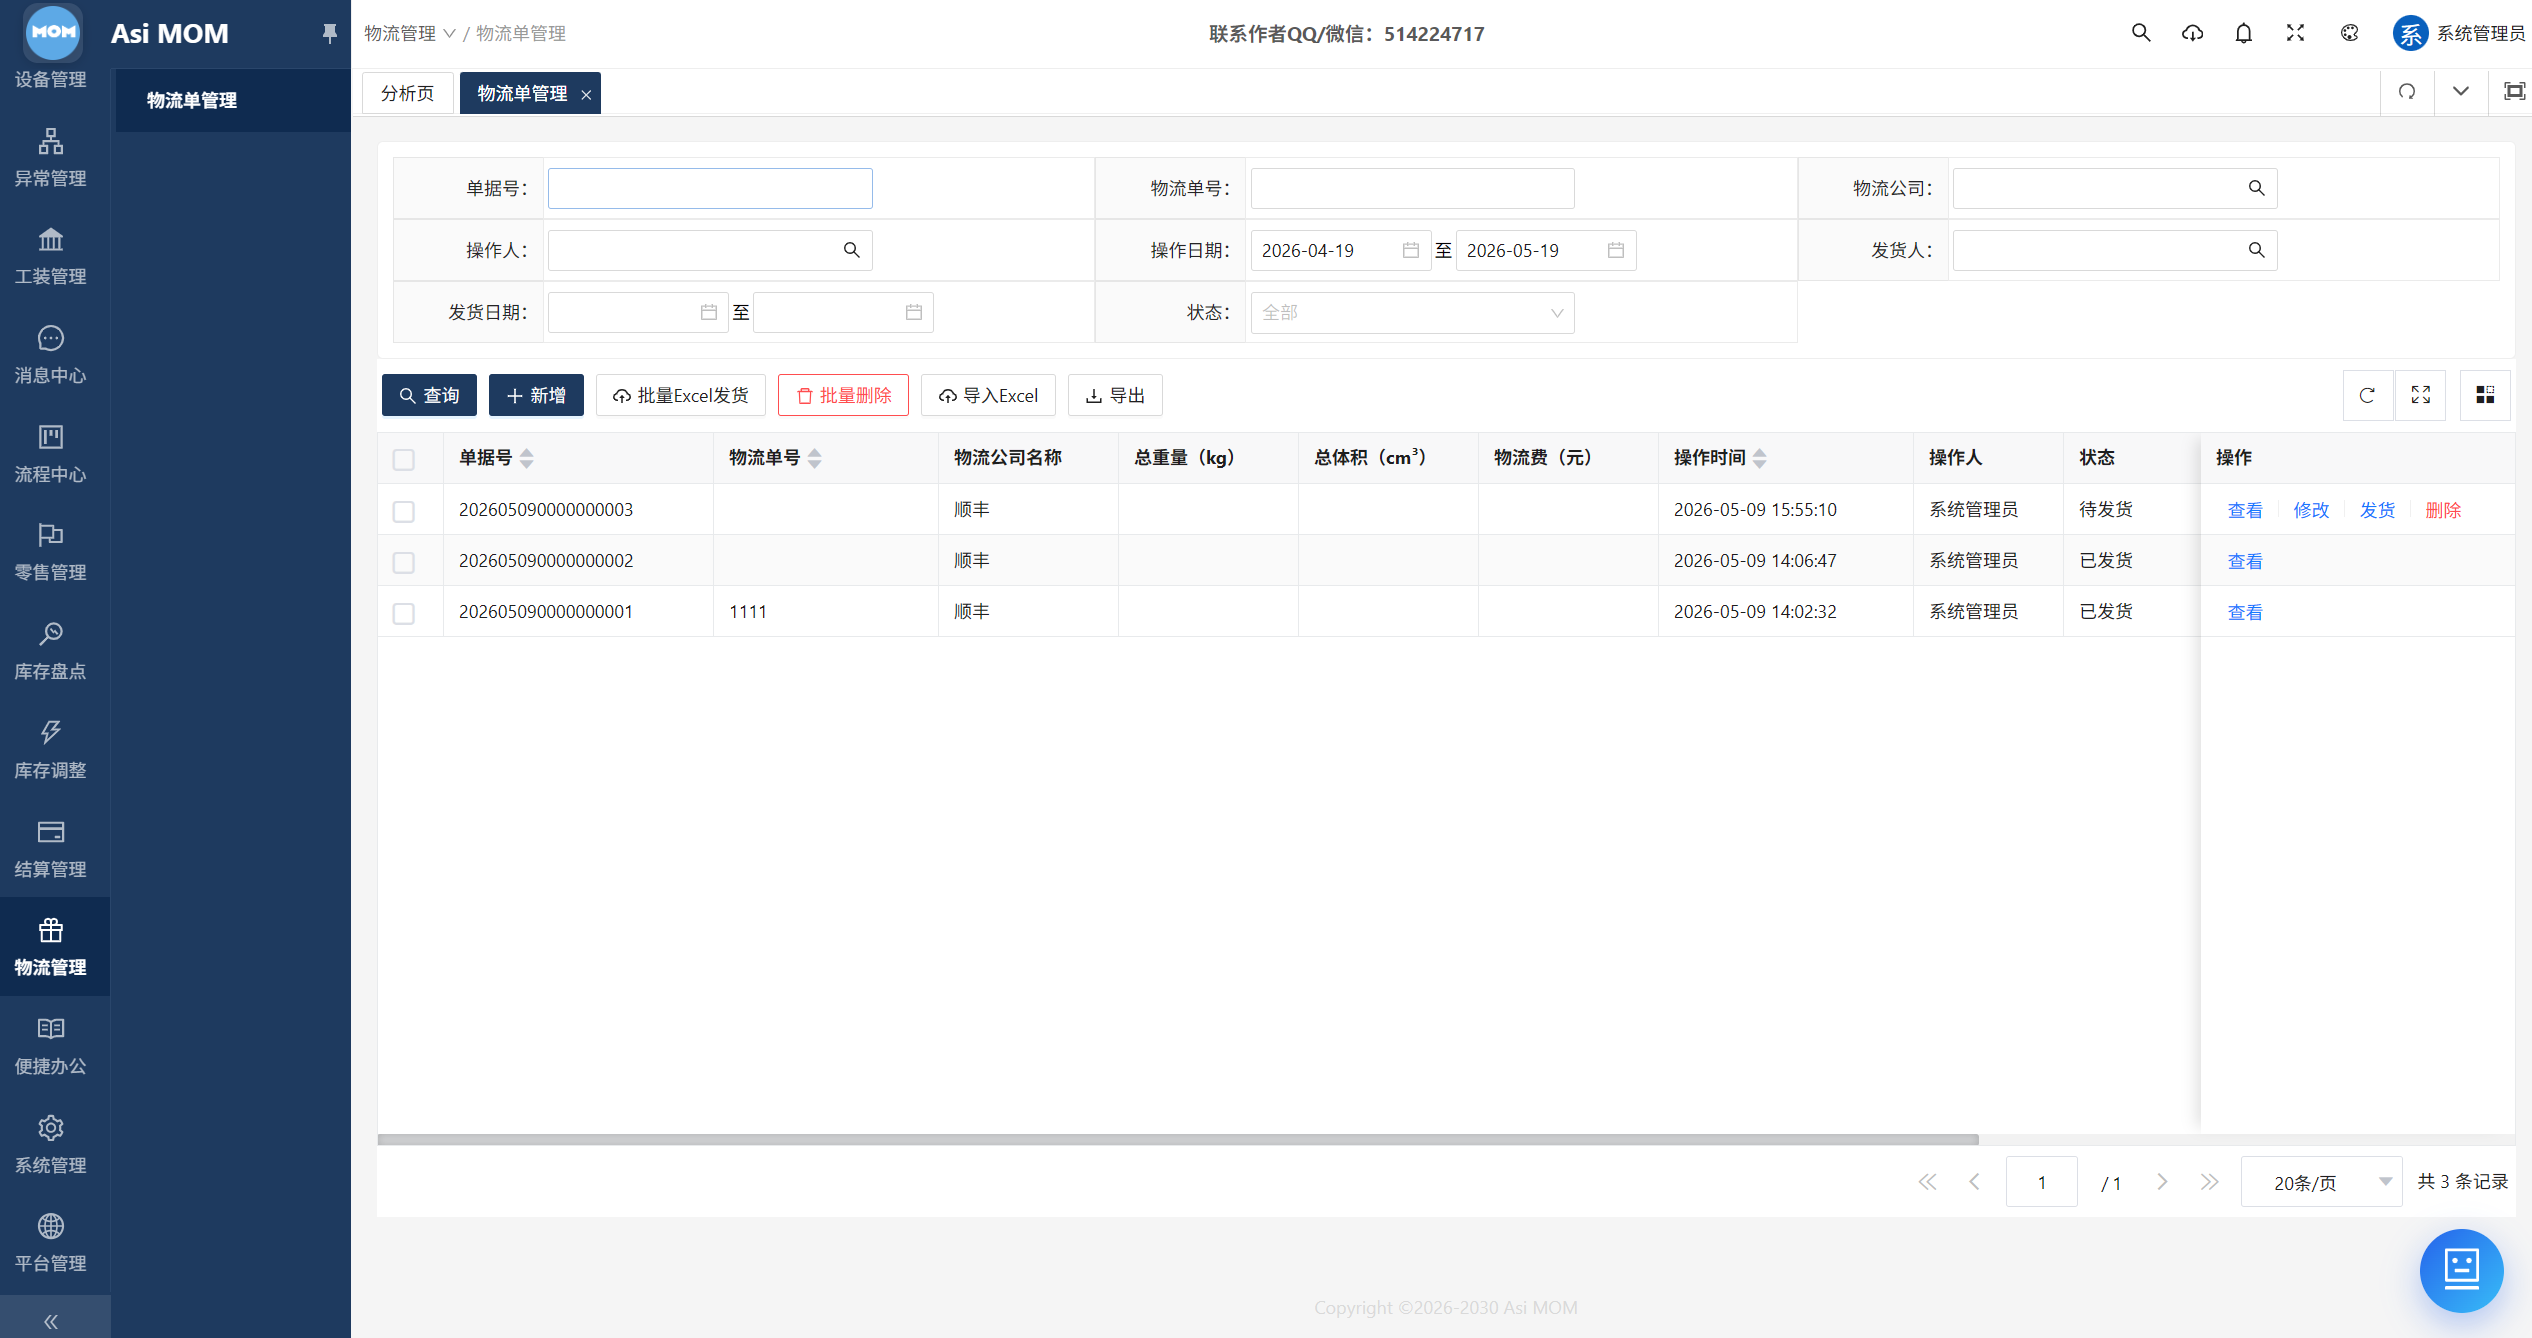
Task: Click the table refresh icon
Action: tap(2367, 395)
